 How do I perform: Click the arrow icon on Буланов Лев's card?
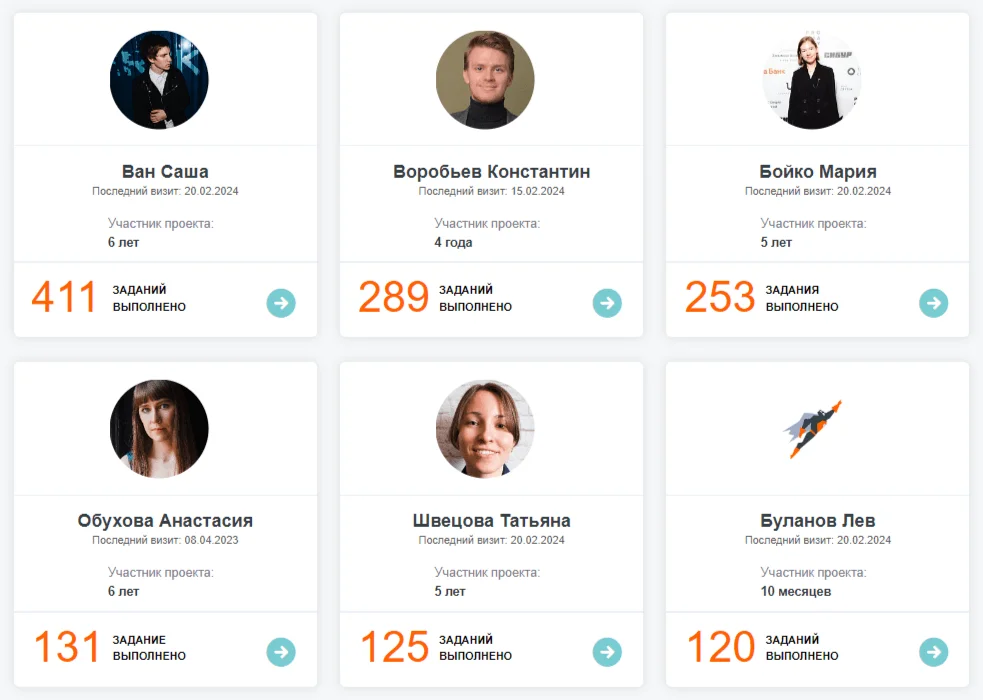click(x=933, y=652)
